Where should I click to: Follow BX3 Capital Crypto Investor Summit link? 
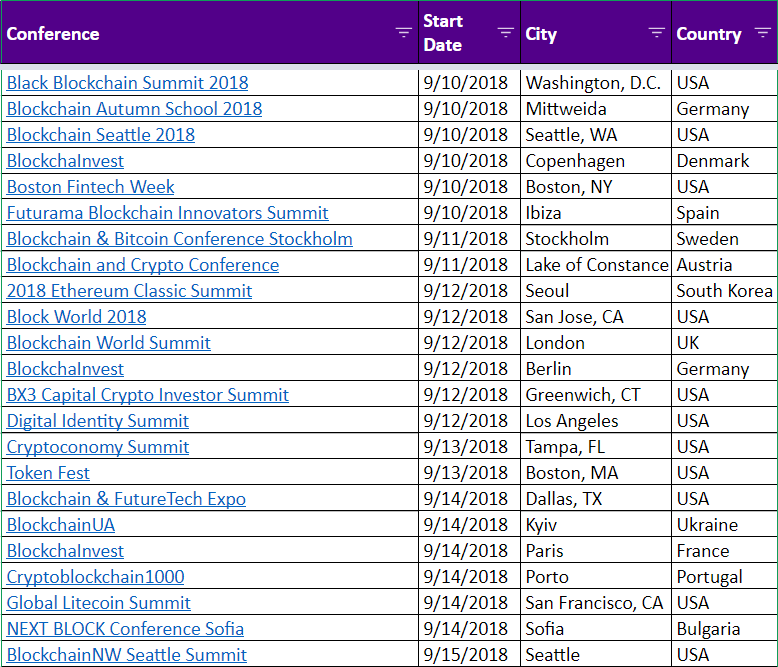[147, 395]
